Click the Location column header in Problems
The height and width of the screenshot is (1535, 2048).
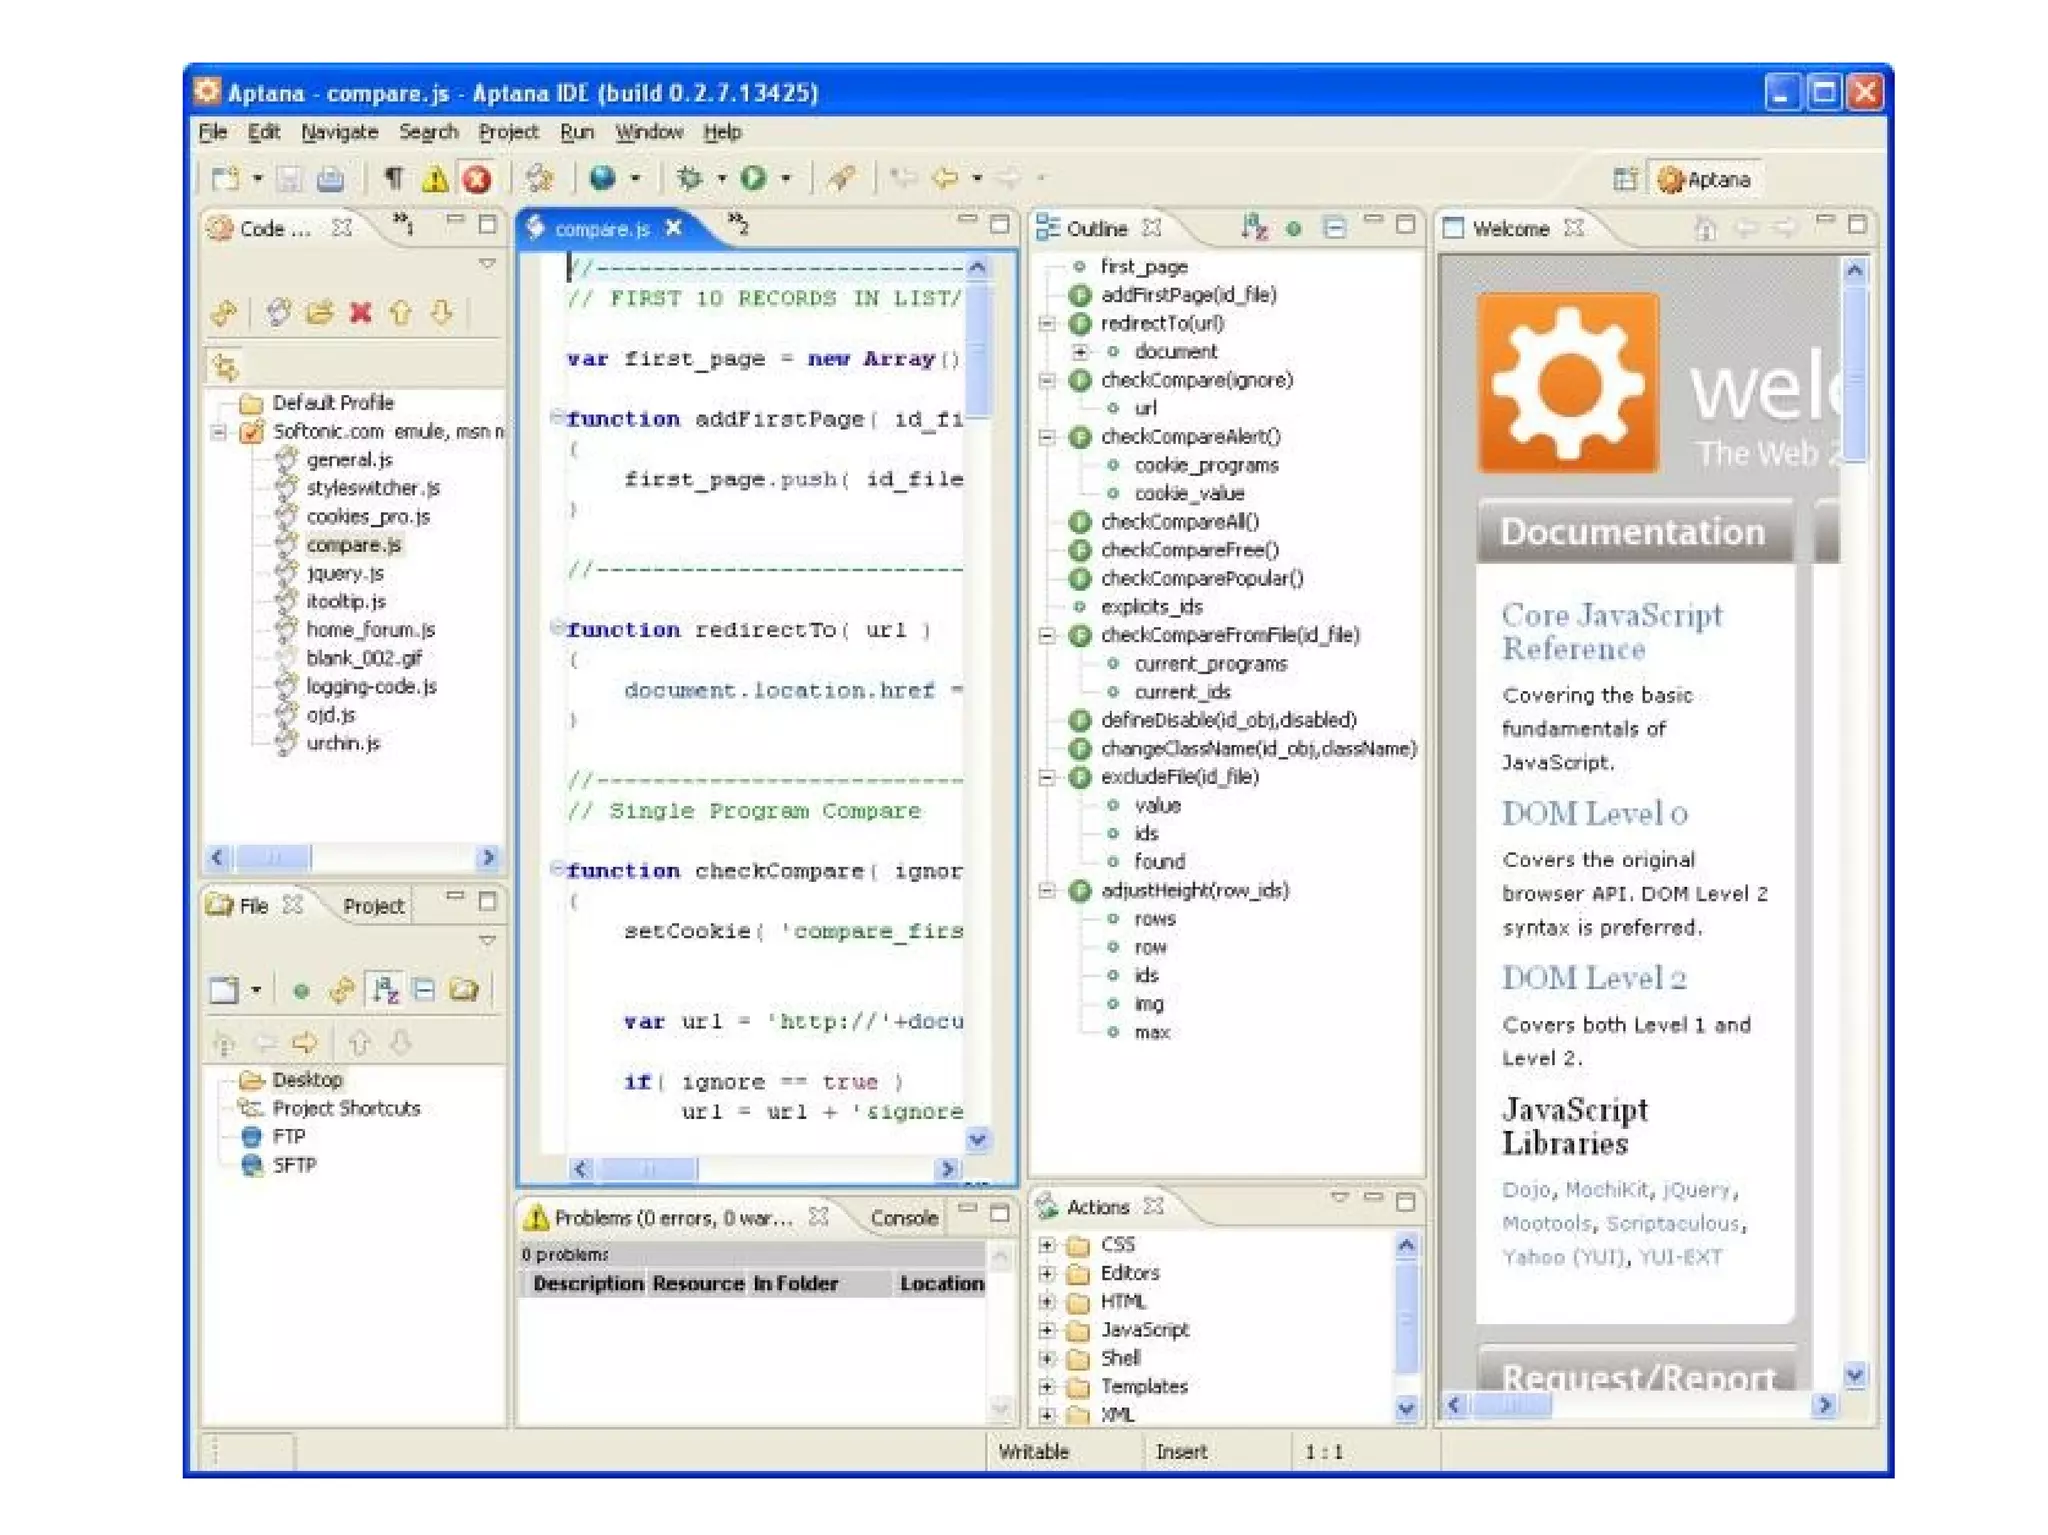click(x=942, y=1284)
